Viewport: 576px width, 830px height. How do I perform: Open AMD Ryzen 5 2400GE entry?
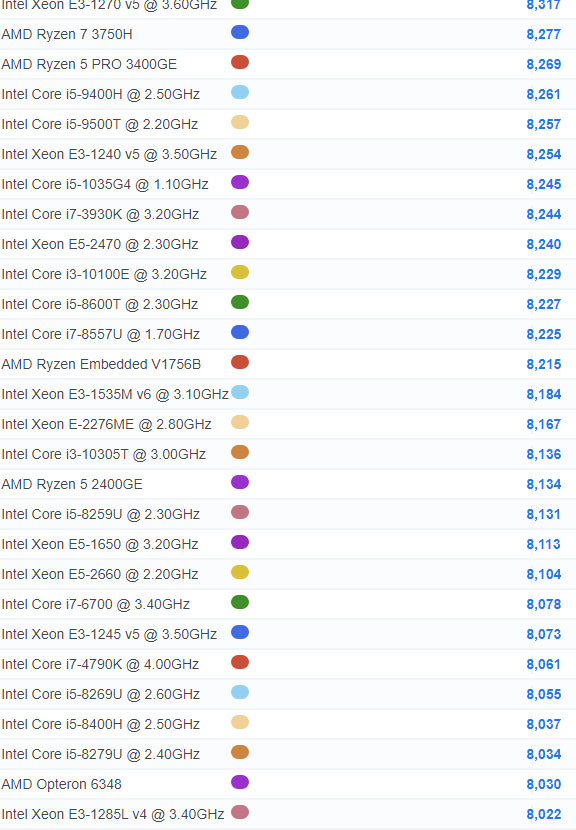point(72,484)
